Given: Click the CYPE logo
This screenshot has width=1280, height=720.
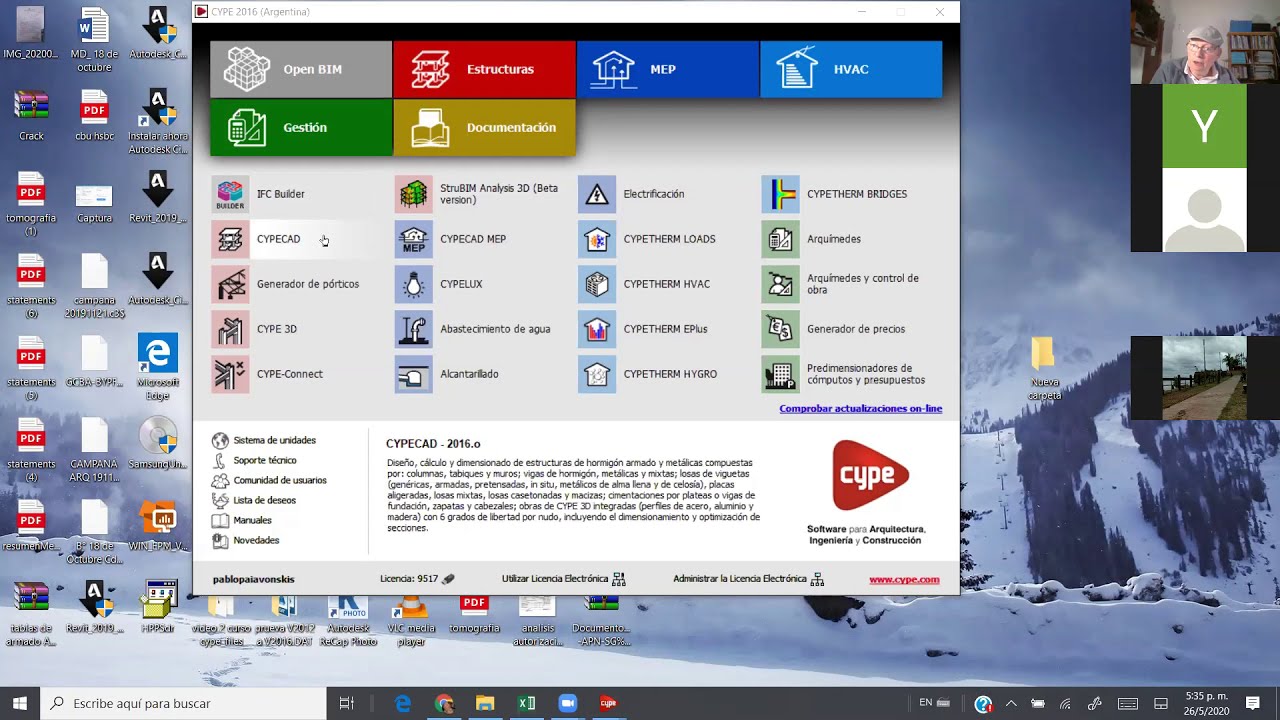Looking at the screenshot, I should point(870,474).
